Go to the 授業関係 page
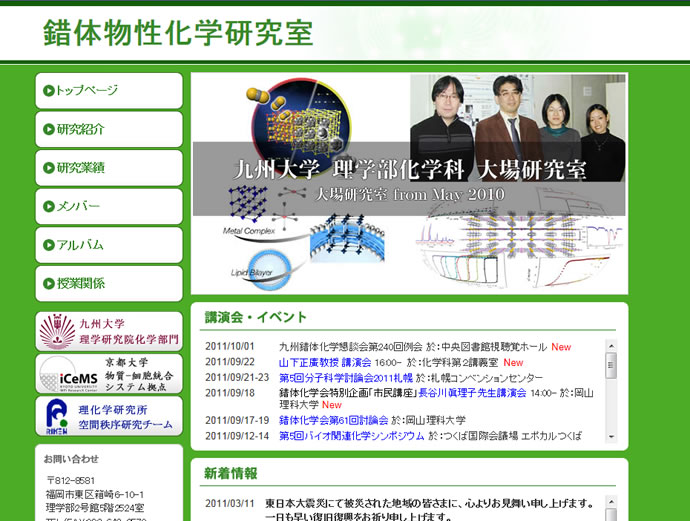This screenshot has width=690, height=521. tap(109, 283)
